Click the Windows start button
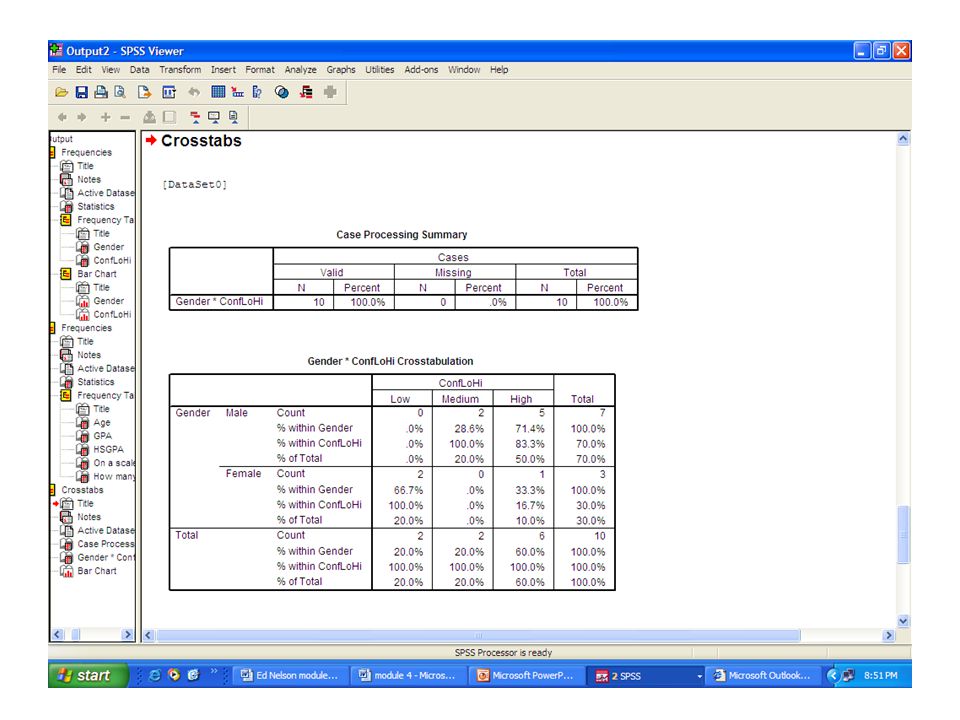The image size is (960, 720). pyautogui.click(x=88, y=675)
